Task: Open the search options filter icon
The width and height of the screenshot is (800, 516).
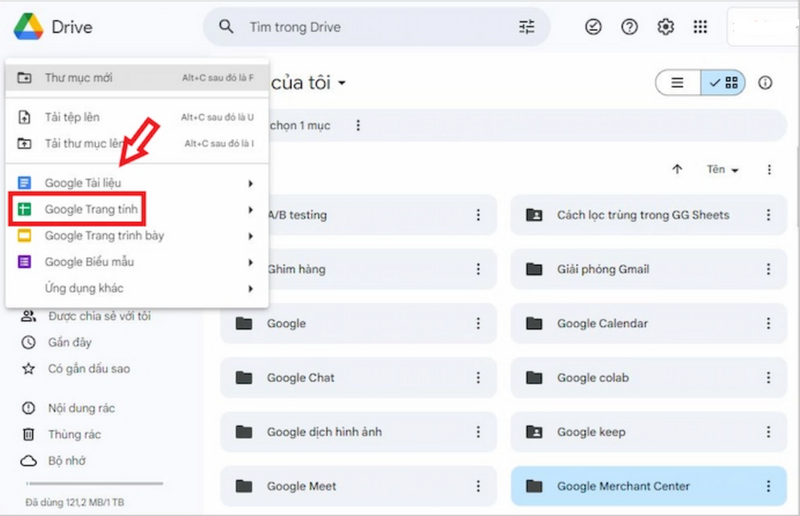Action: coord(527,27)
